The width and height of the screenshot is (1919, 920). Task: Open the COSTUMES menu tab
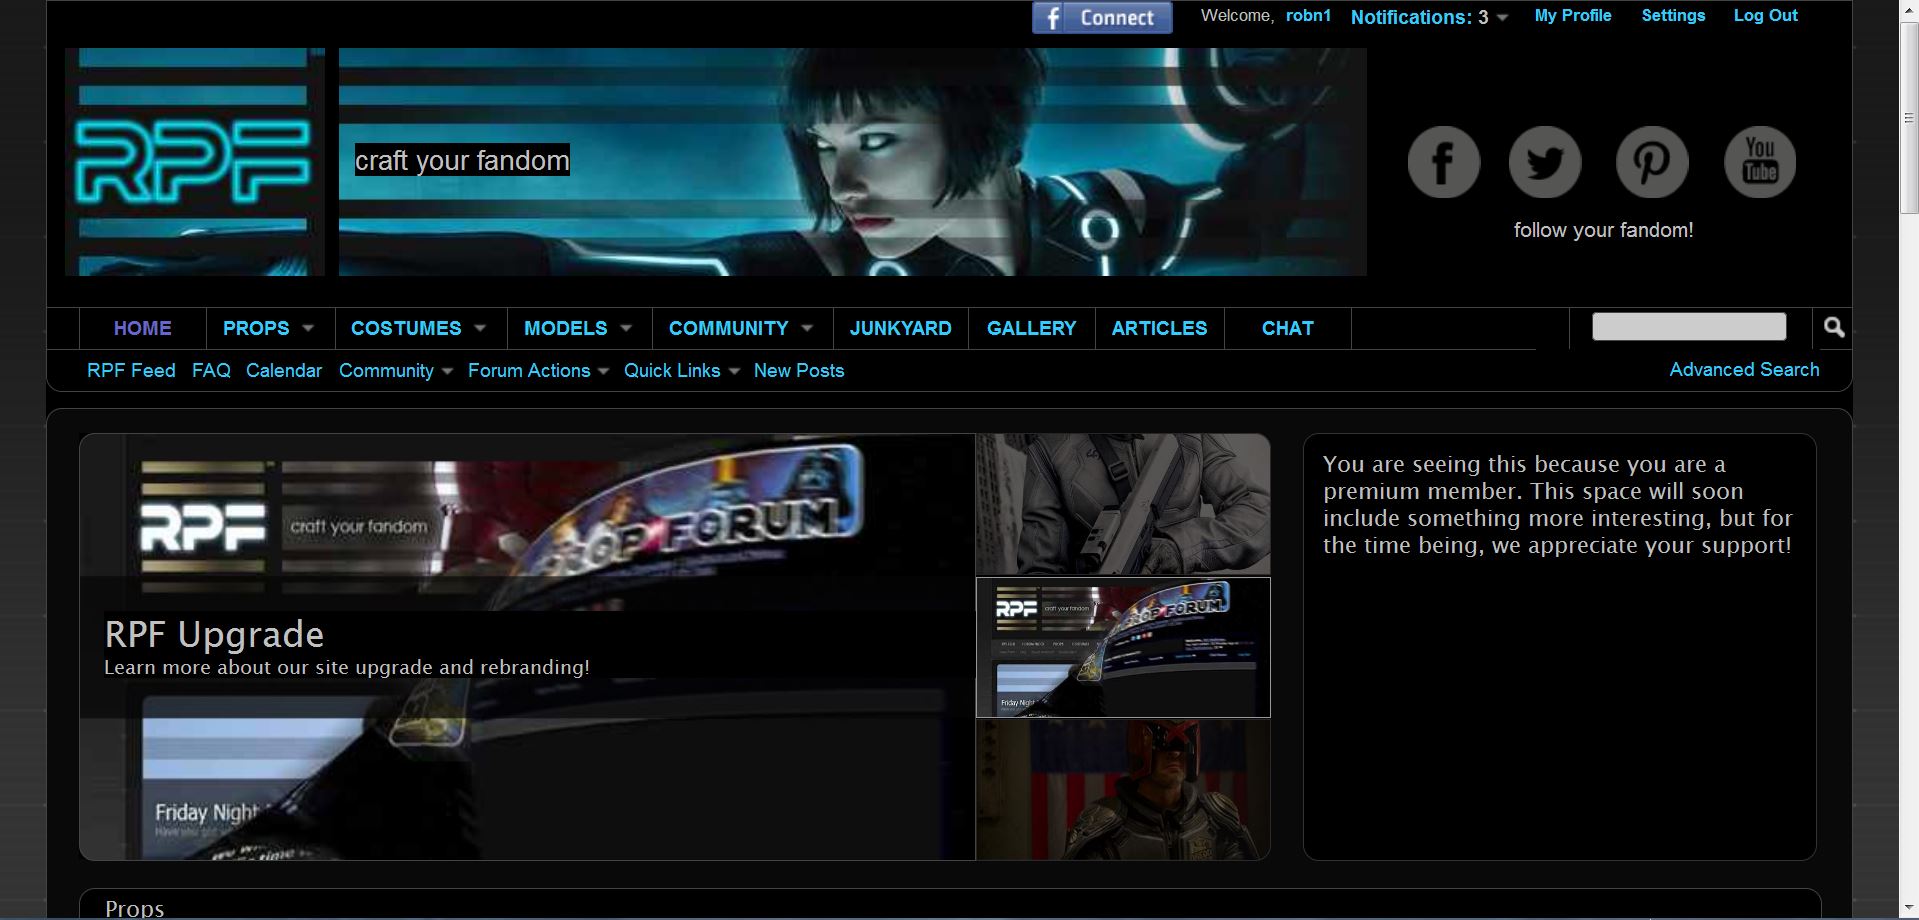click(x=406, y=328)
